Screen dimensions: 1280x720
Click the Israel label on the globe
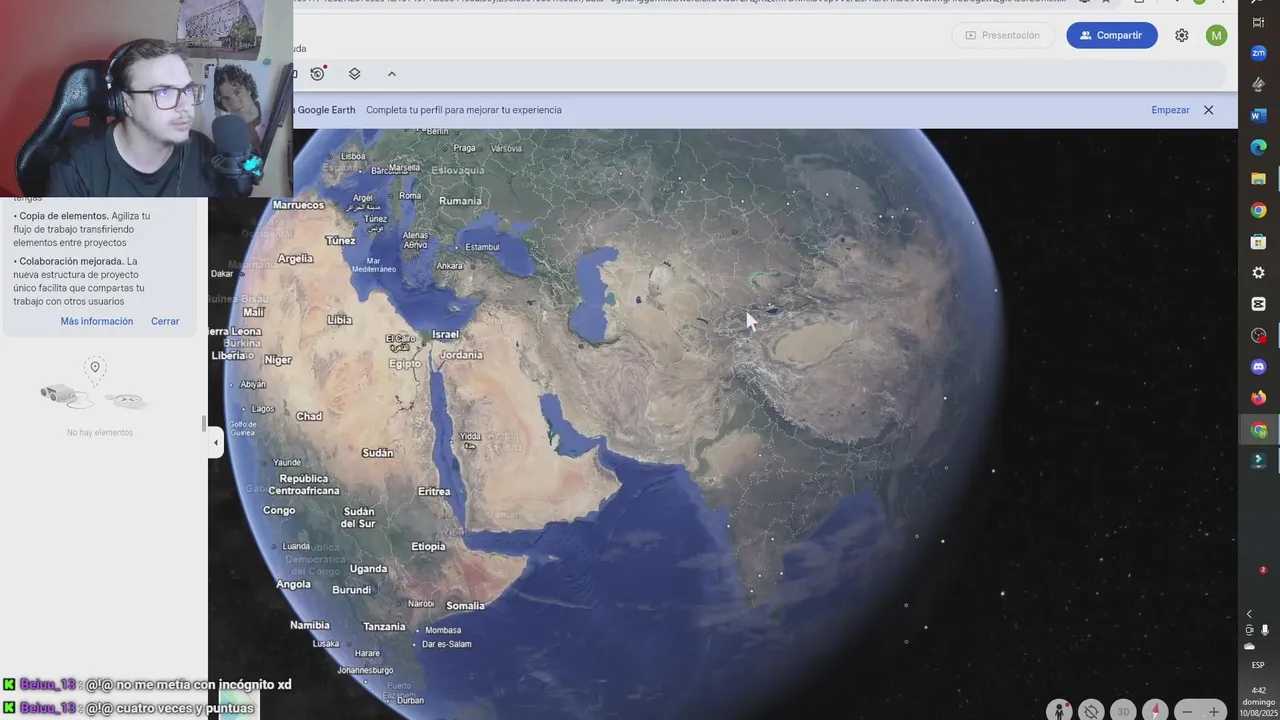click(445, 334)
